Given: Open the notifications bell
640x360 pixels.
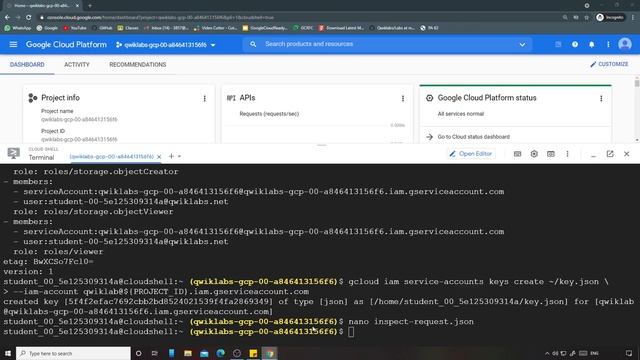Looking at the screenshot, I should pos(591,44).
